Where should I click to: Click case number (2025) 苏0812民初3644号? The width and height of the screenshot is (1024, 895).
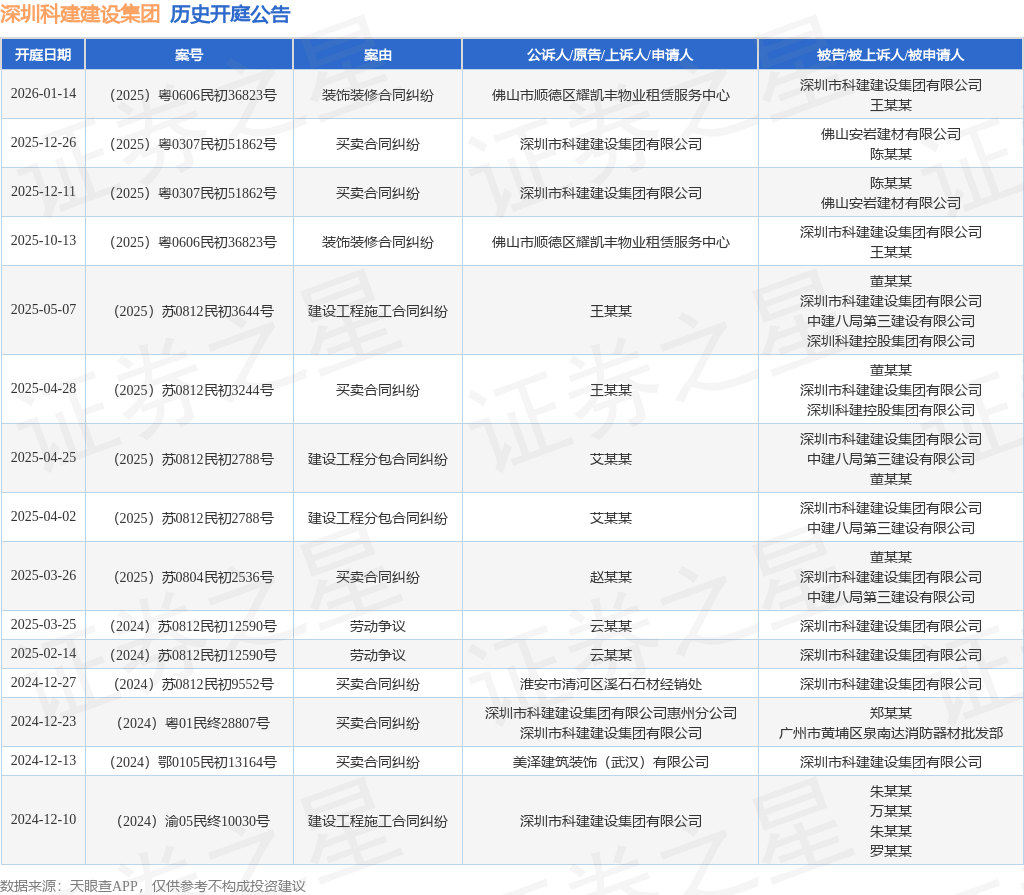coord(193,311)
